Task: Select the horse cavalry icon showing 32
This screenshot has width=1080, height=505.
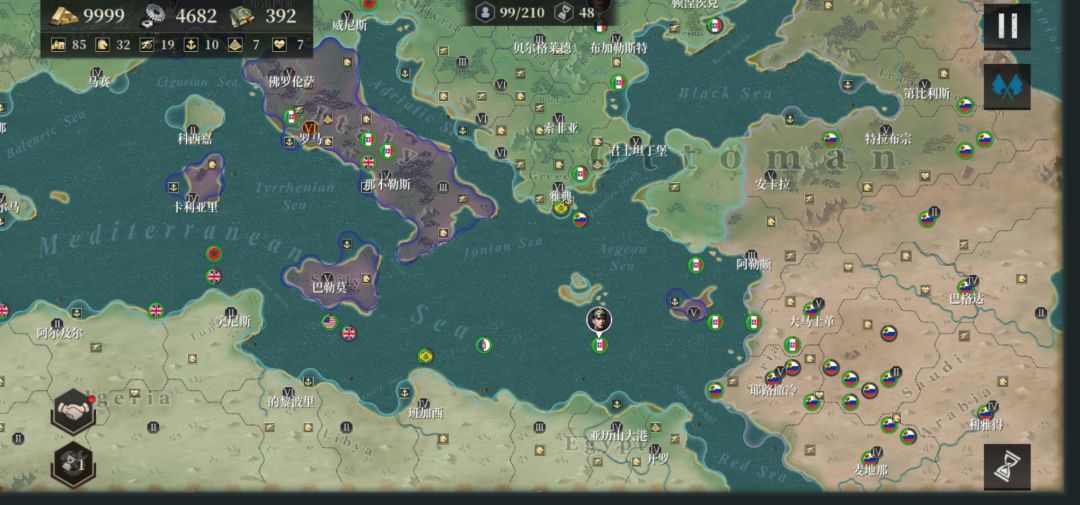Action: point(102,45)
